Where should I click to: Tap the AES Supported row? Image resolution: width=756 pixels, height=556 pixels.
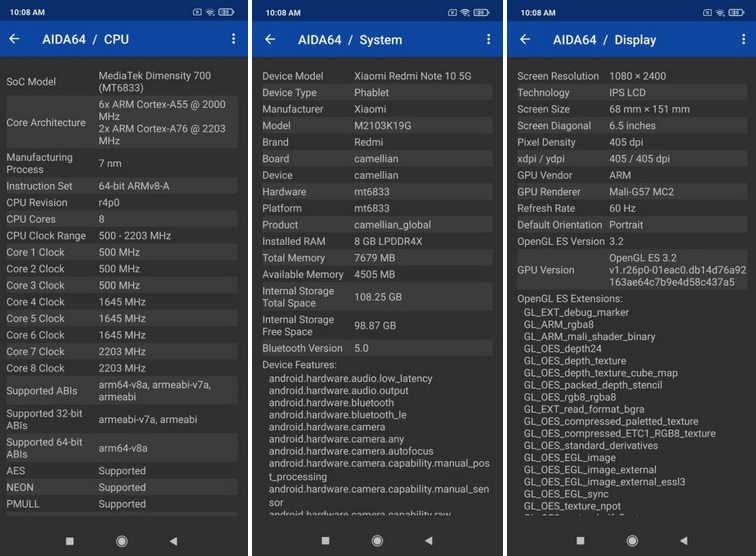point(122,471)
